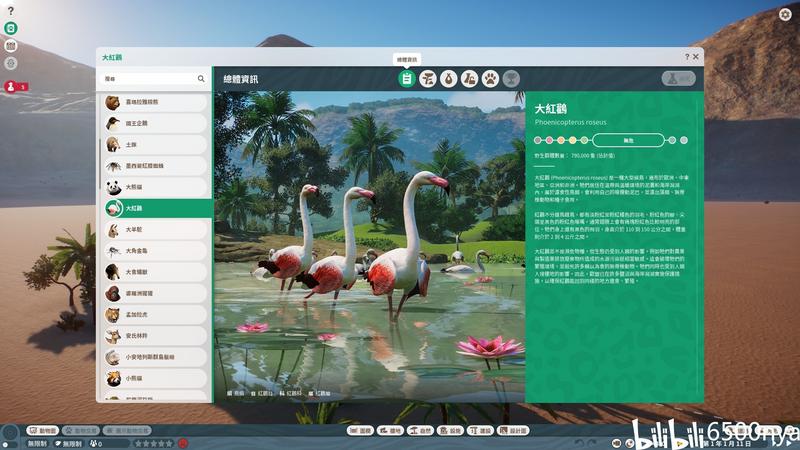800x450 pixels.
Task: Click the pink conservation status dot
Action: click(549, 140)
